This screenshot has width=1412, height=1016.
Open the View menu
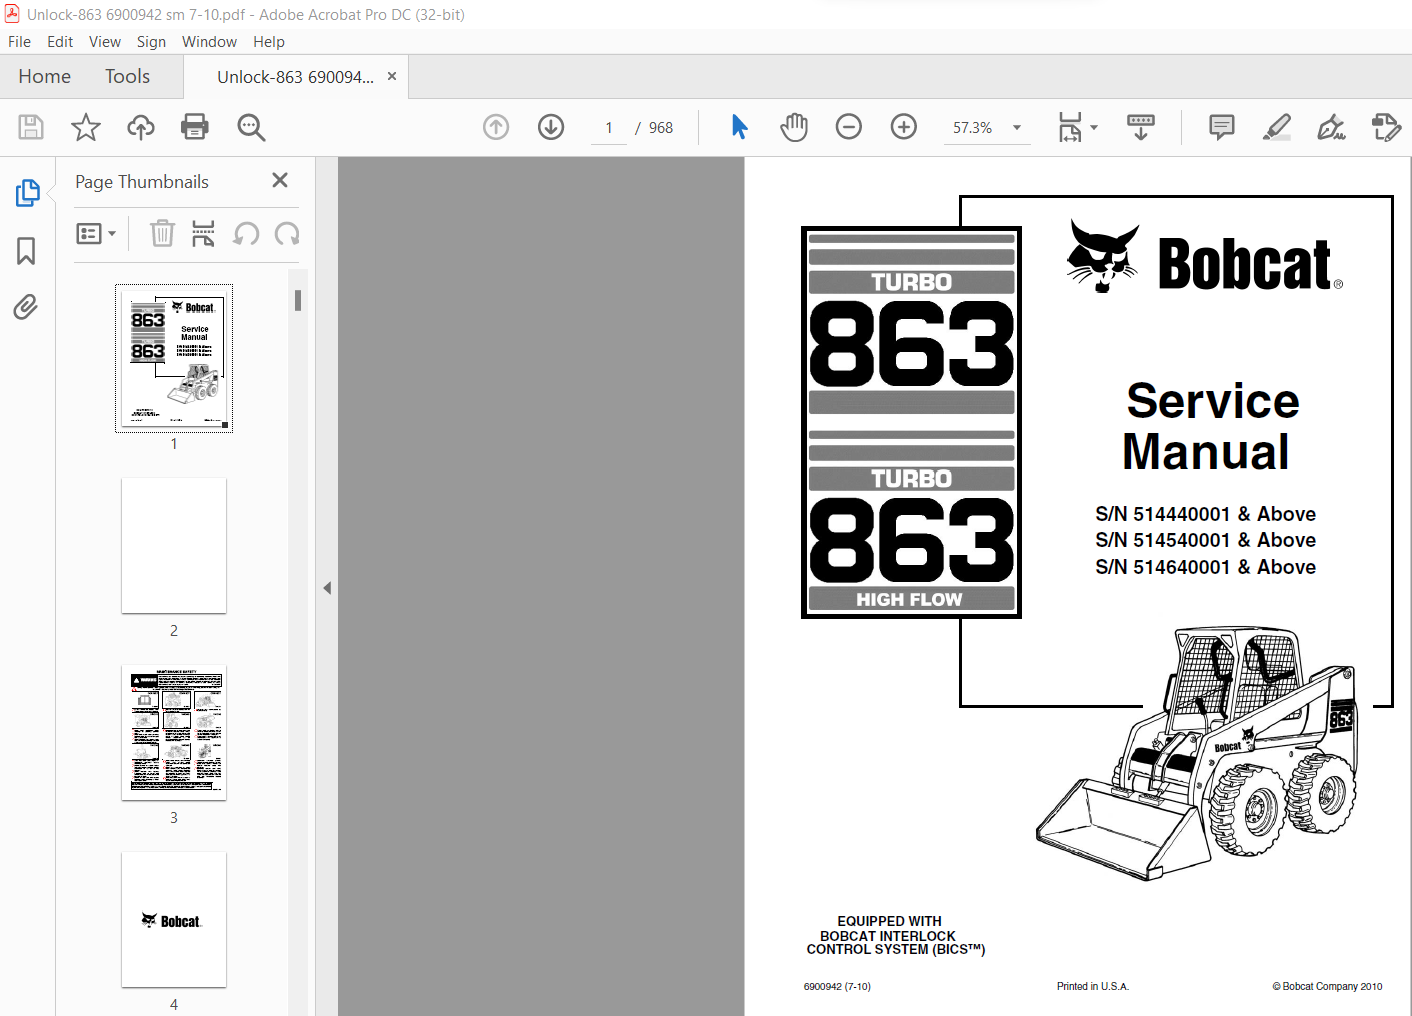105,42
